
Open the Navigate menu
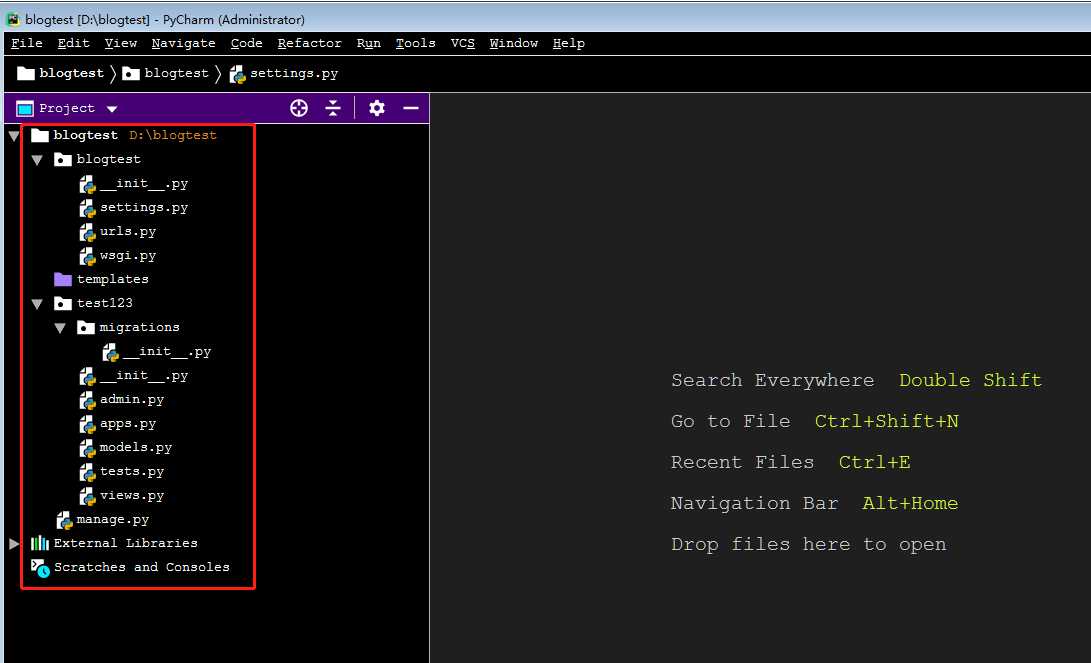[183, 43]
